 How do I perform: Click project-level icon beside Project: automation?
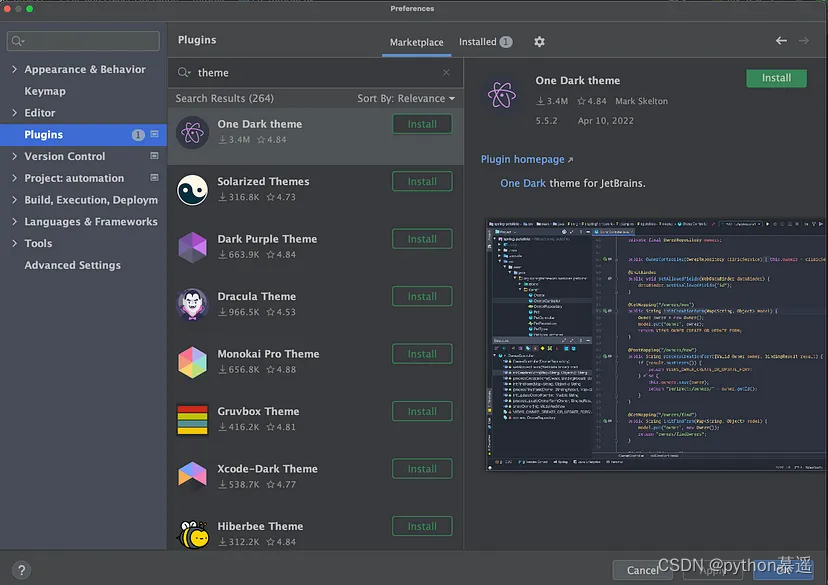pos(154,177)
